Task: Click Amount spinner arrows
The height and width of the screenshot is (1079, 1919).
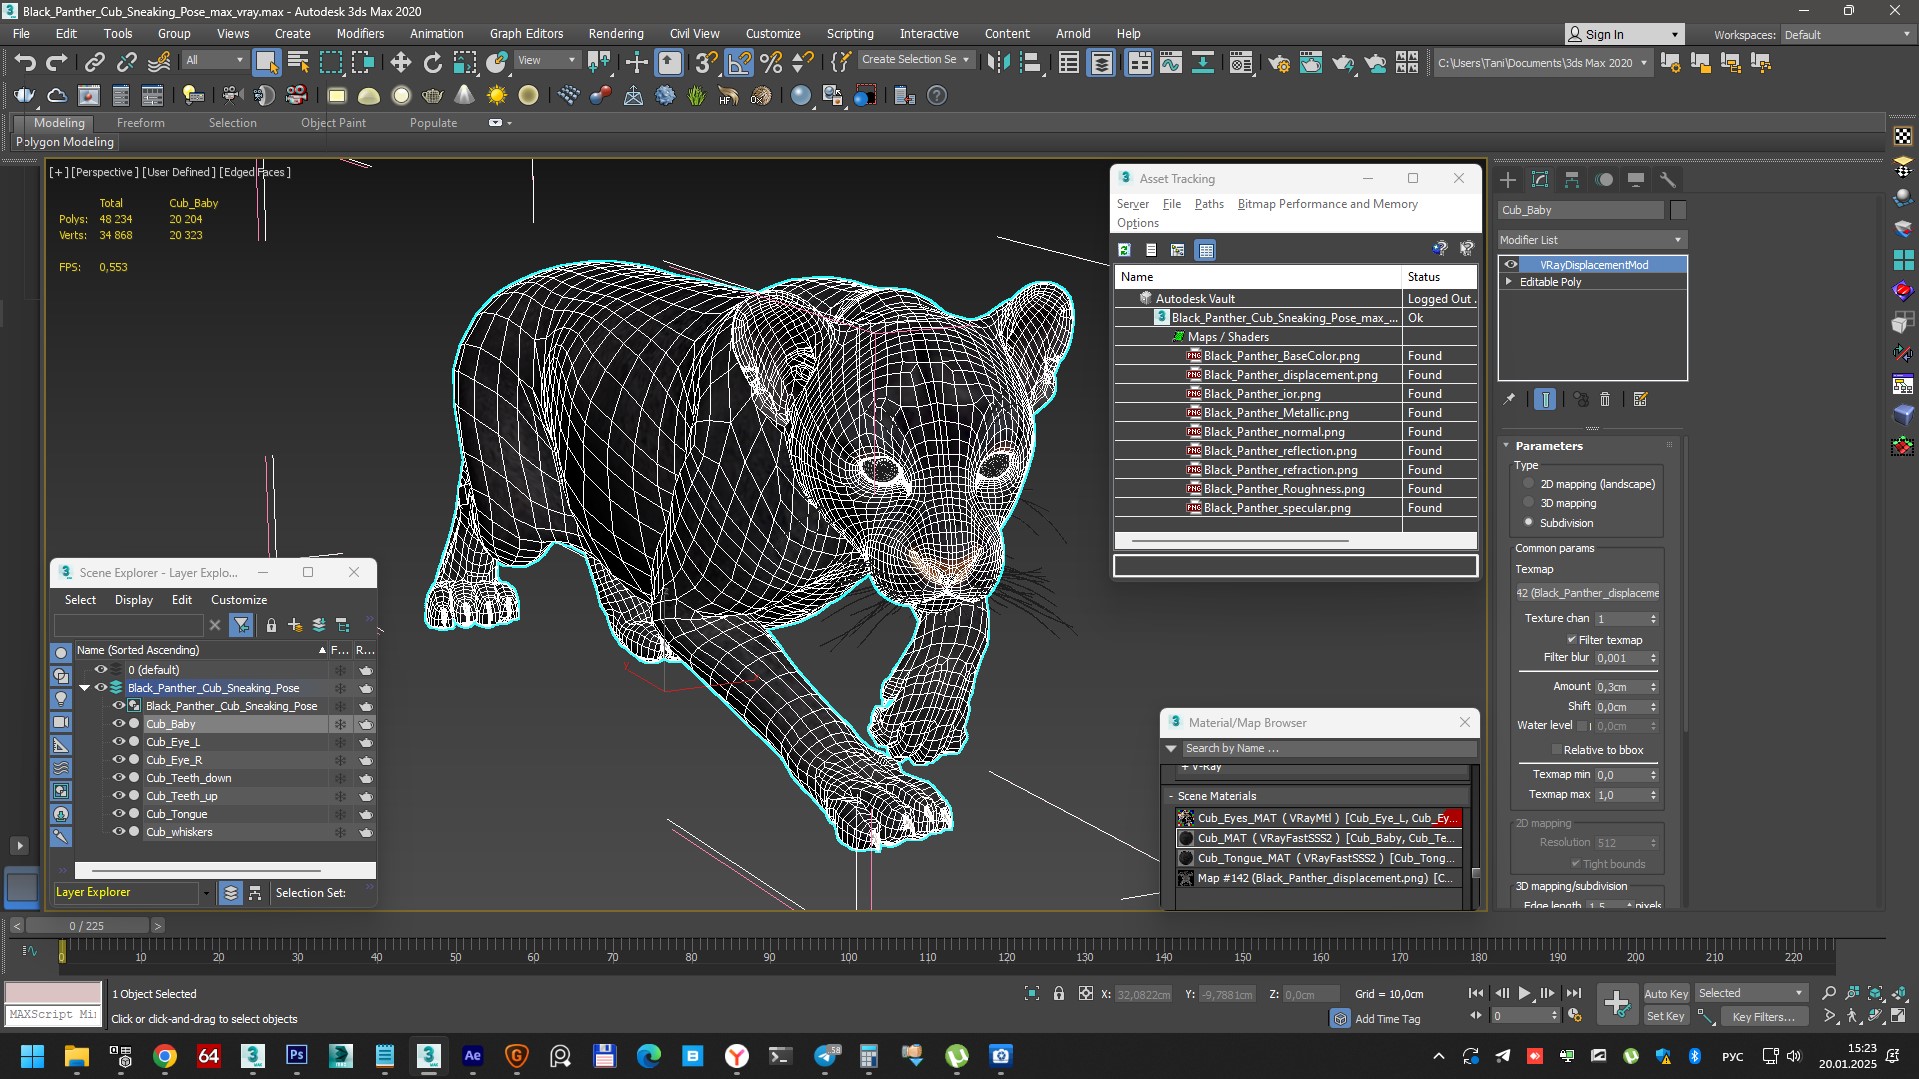Action: click(1653, 687)
